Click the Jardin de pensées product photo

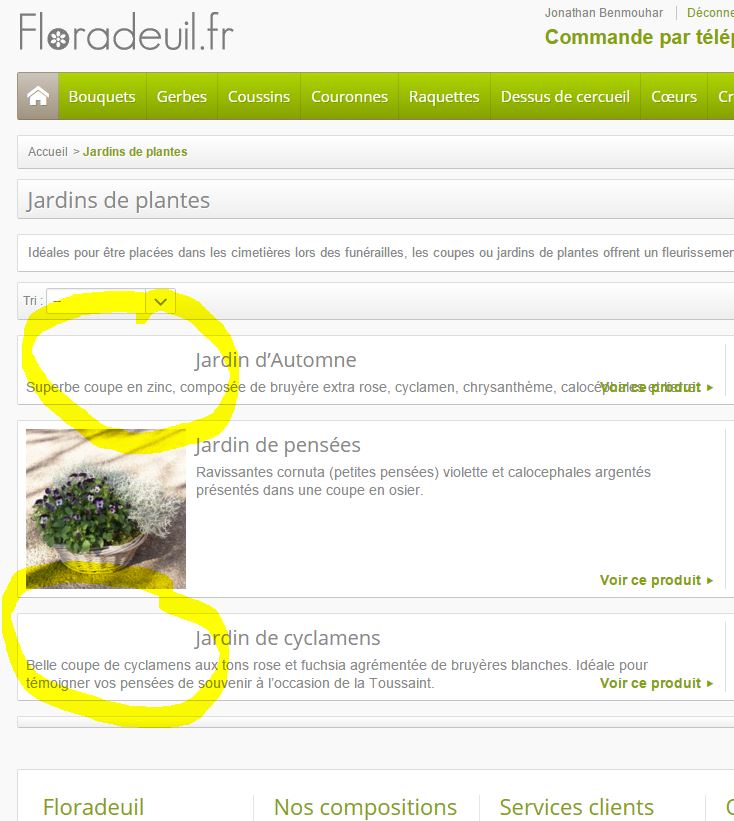pyautogui.click(x=106, y=509)
